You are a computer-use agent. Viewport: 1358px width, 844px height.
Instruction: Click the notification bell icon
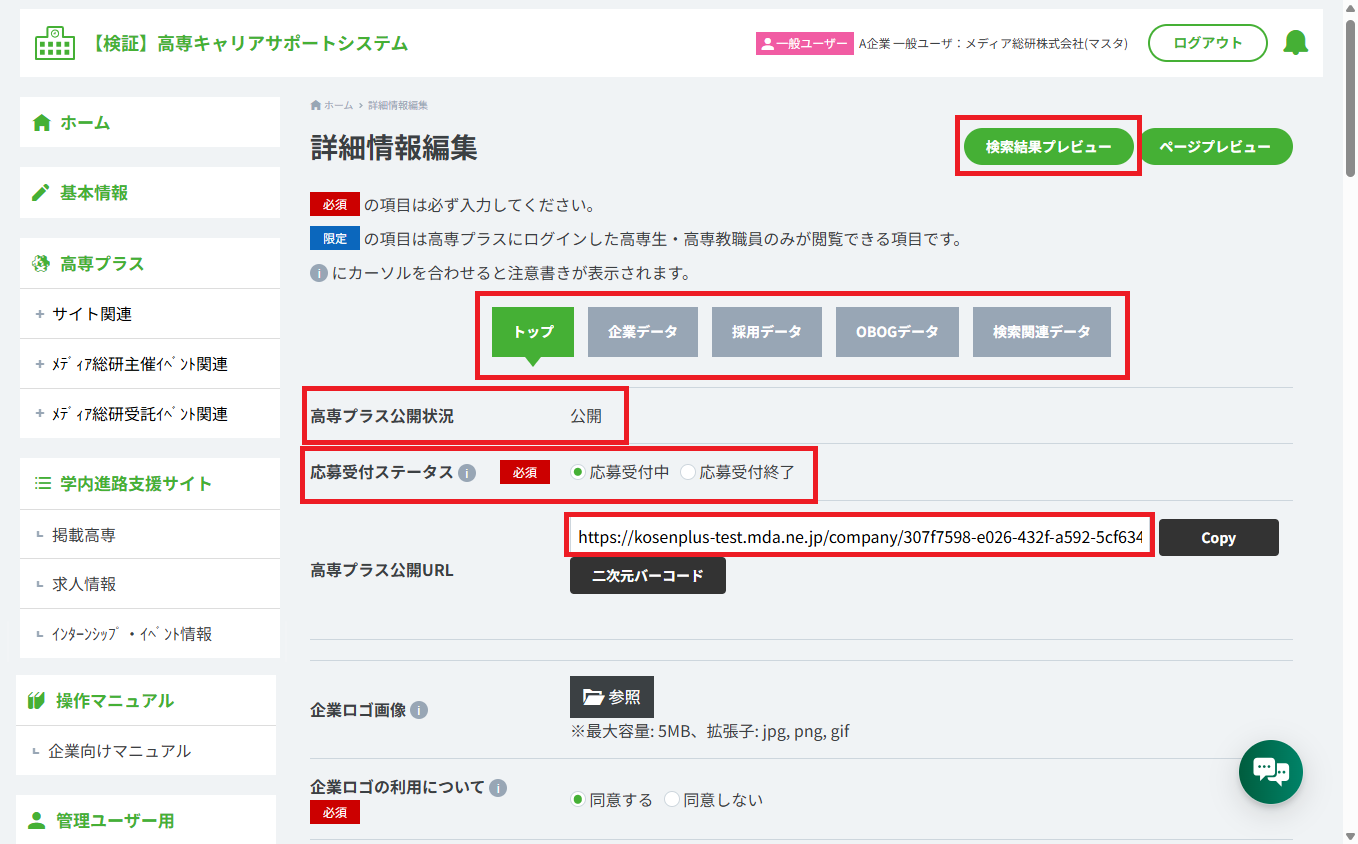point(1295,43)
